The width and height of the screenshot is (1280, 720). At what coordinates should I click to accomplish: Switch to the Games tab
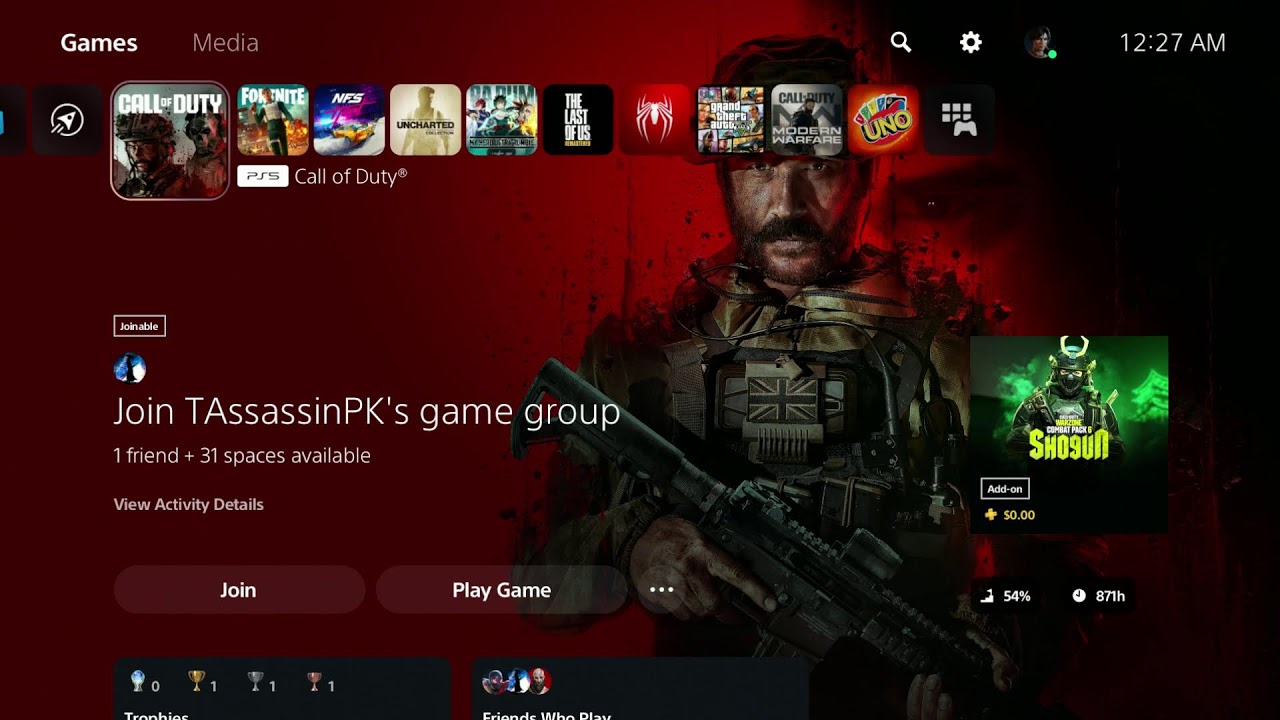pos(99,43)
